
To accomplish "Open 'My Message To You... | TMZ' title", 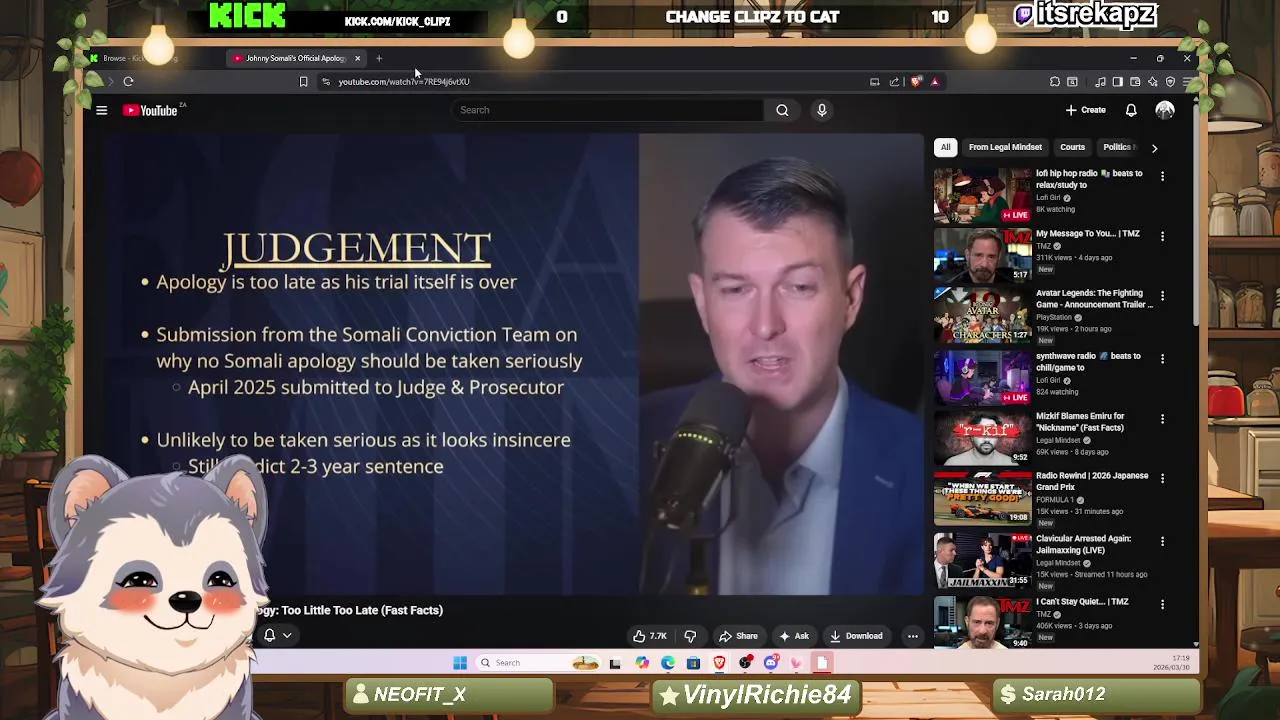I will (1088, 234).
